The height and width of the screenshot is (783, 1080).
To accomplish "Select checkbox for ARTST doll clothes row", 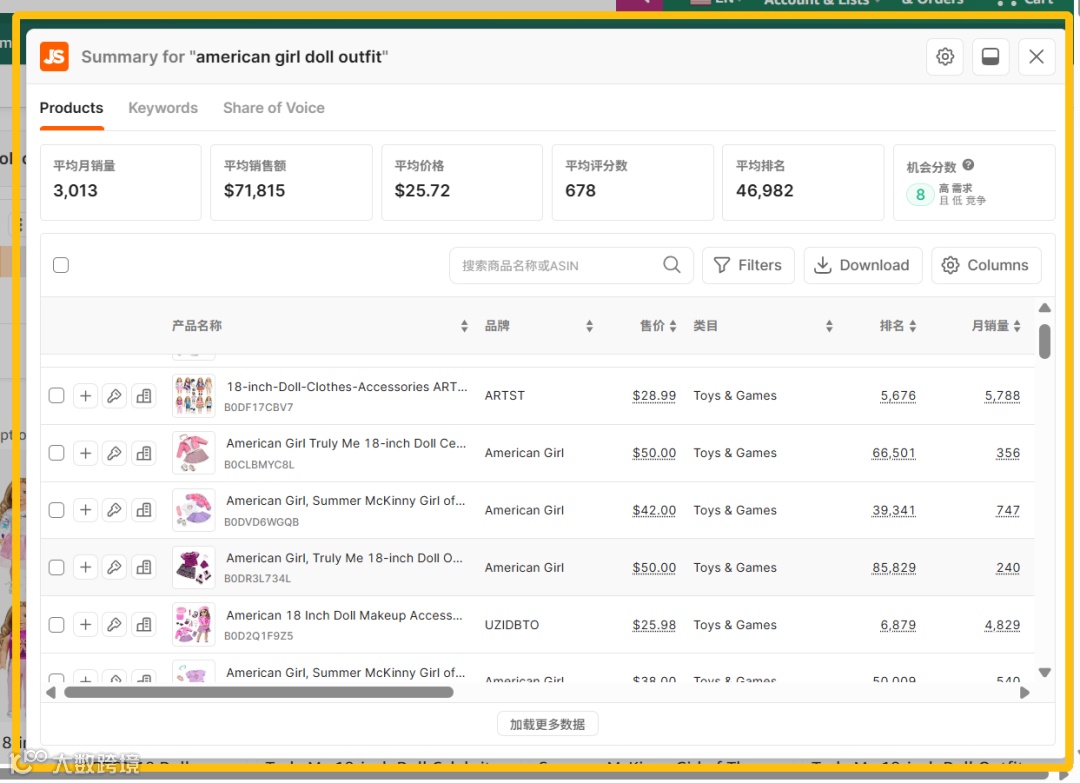I will tap(56, 396).
